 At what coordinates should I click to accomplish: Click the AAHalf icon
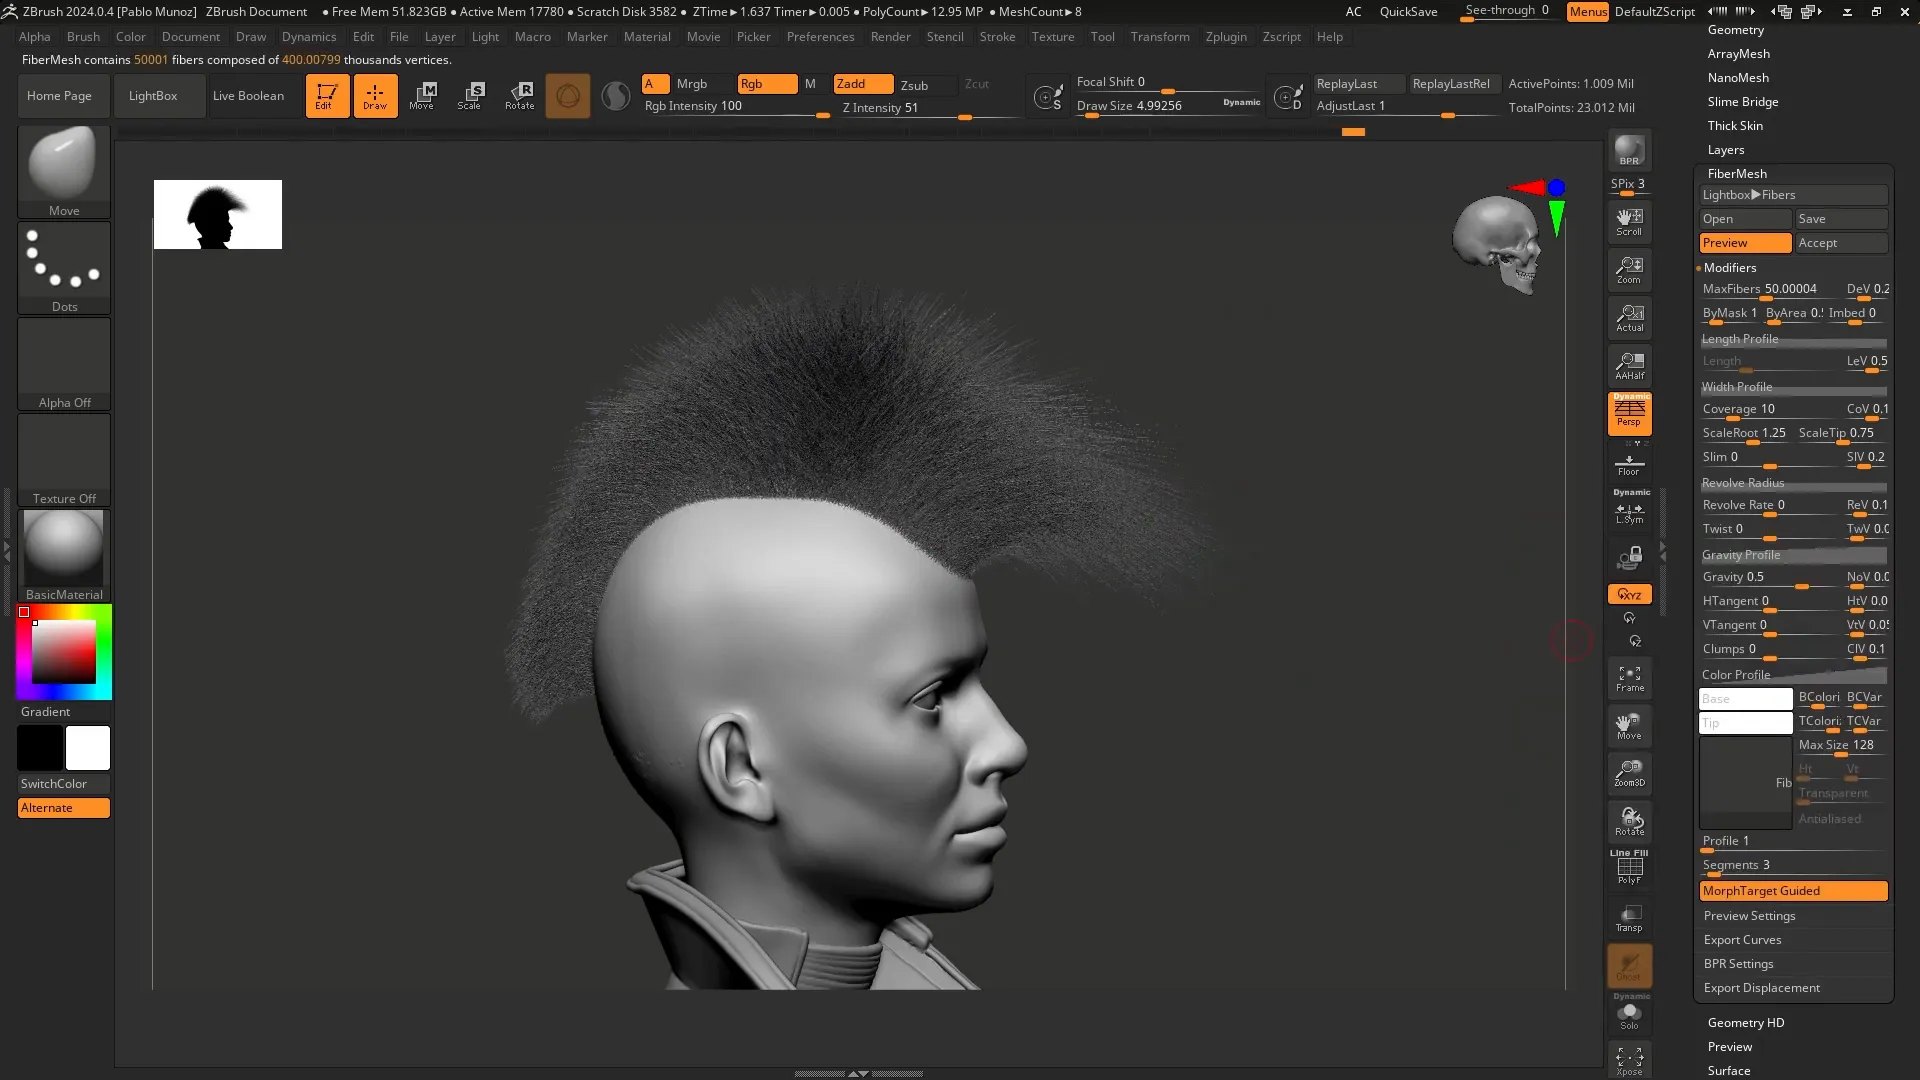1629,366
